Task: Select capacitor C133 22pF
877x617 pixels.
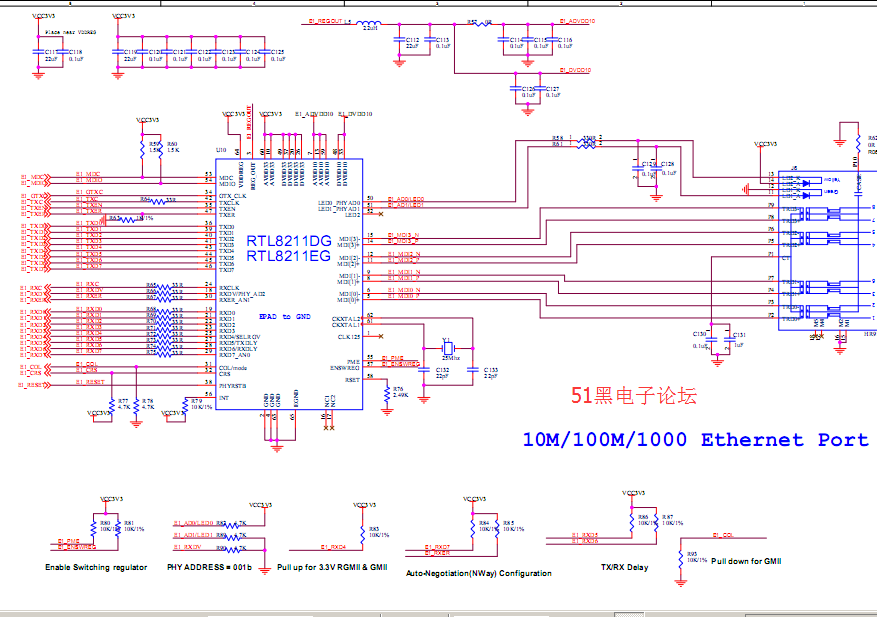Action: (x=473, y=370)
